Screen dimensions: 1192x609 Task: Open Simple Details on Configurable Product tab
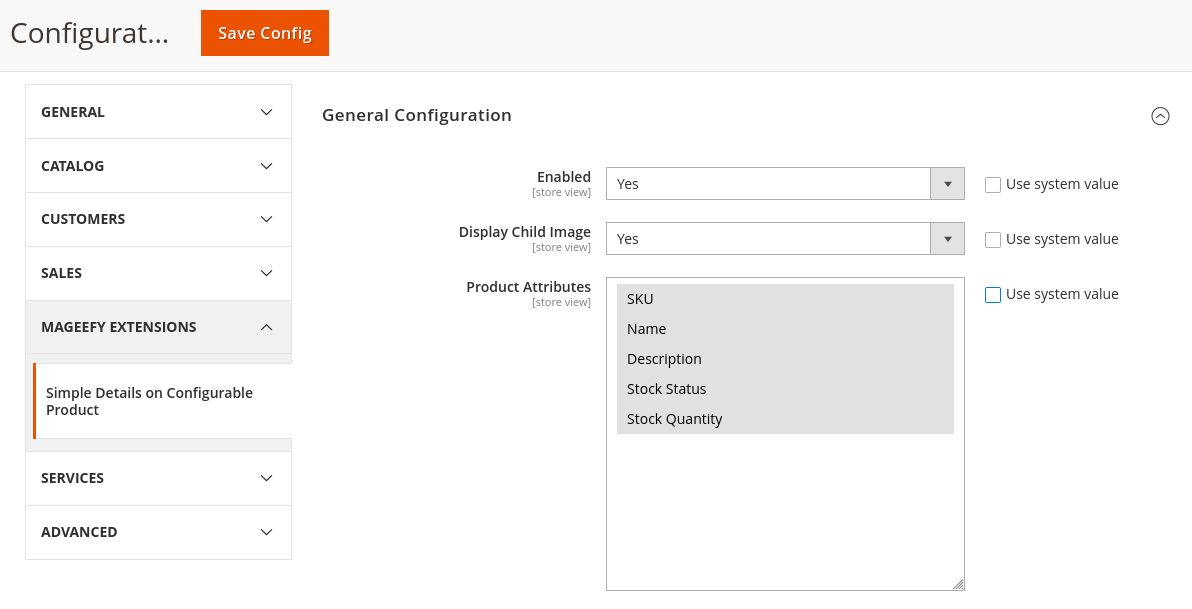click(149, 401)
